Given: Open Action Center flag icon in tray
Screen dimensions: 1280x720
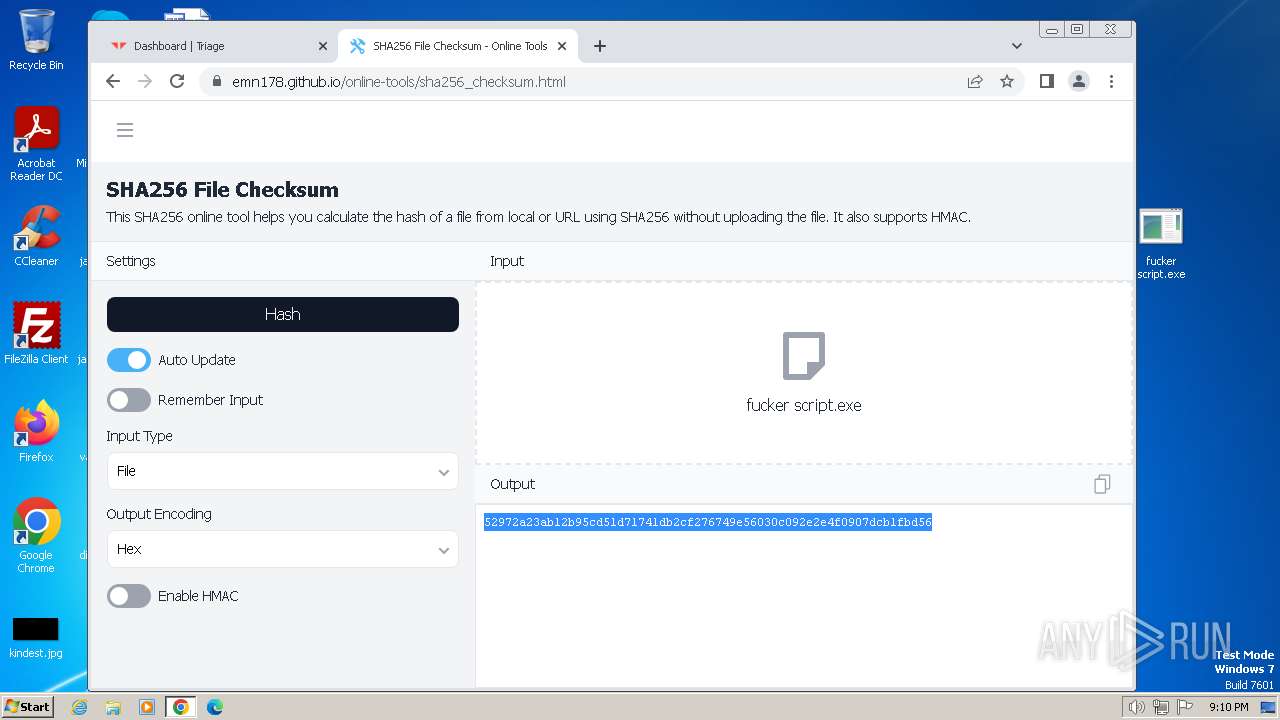Looking at the screenshot, I should tap(1185, 707).
